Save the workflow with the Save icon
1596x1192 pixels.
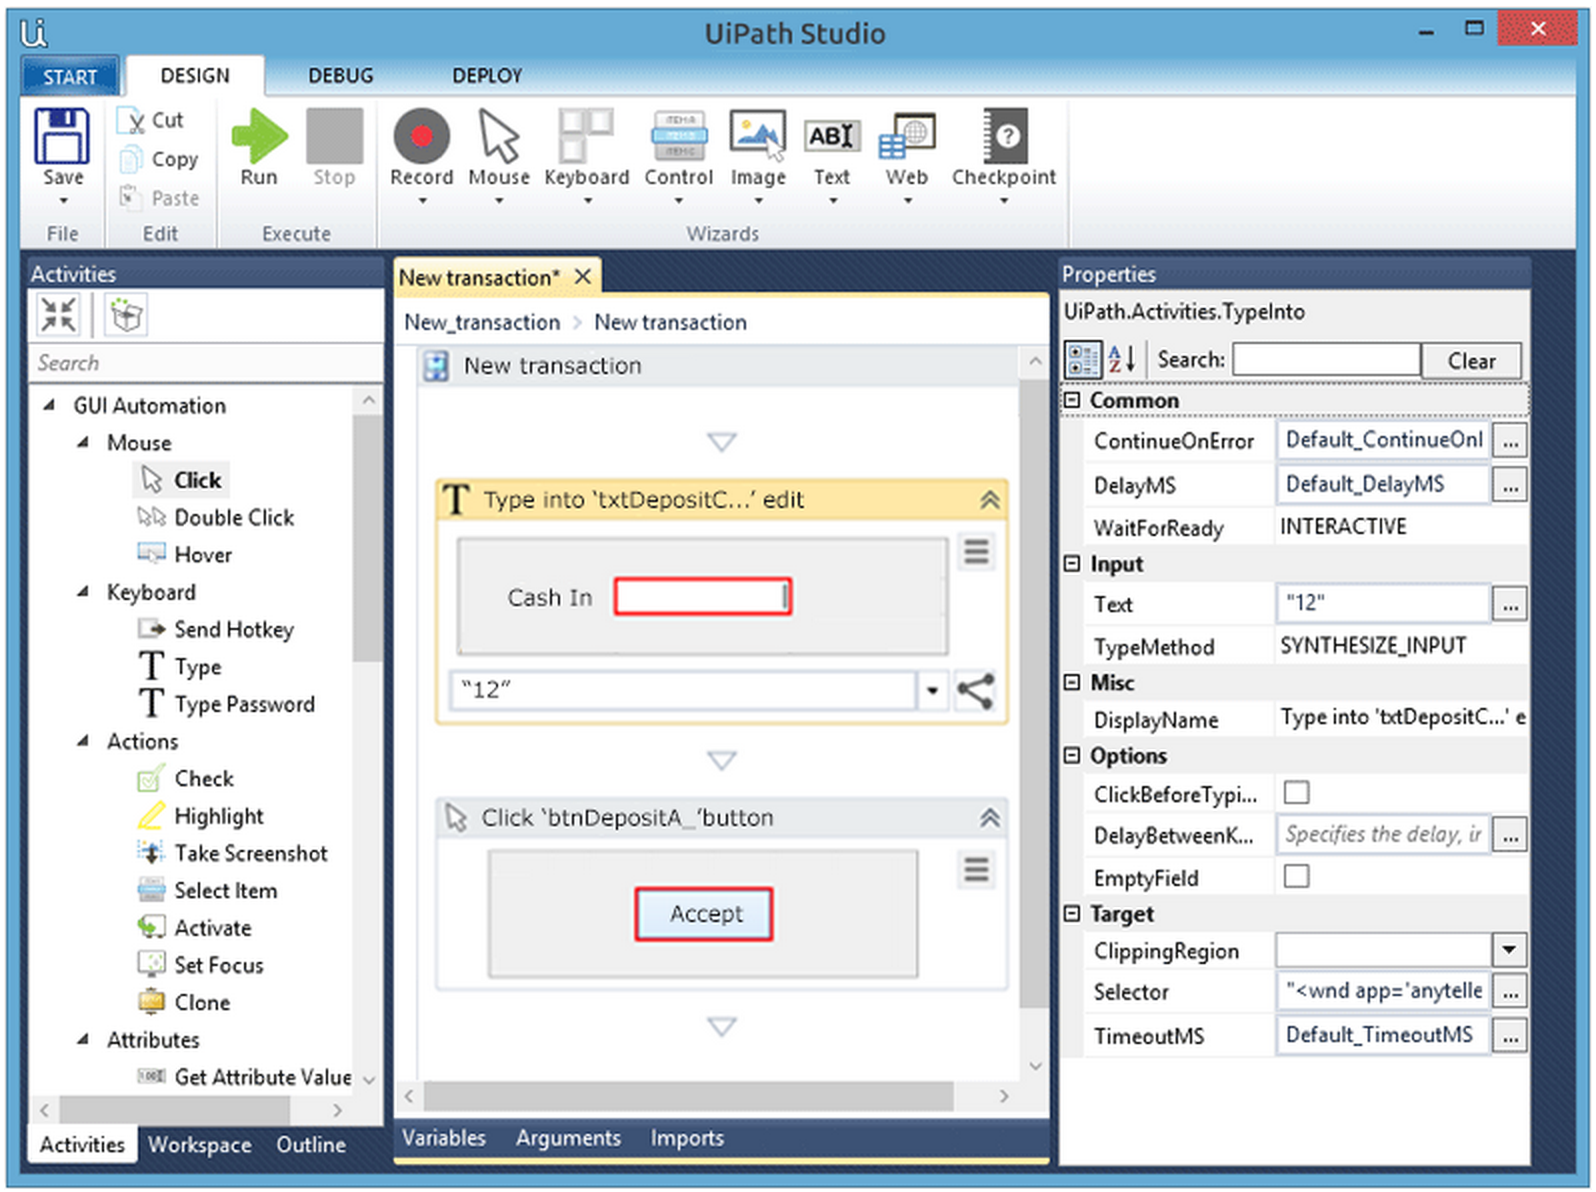(x=62, y=137)
